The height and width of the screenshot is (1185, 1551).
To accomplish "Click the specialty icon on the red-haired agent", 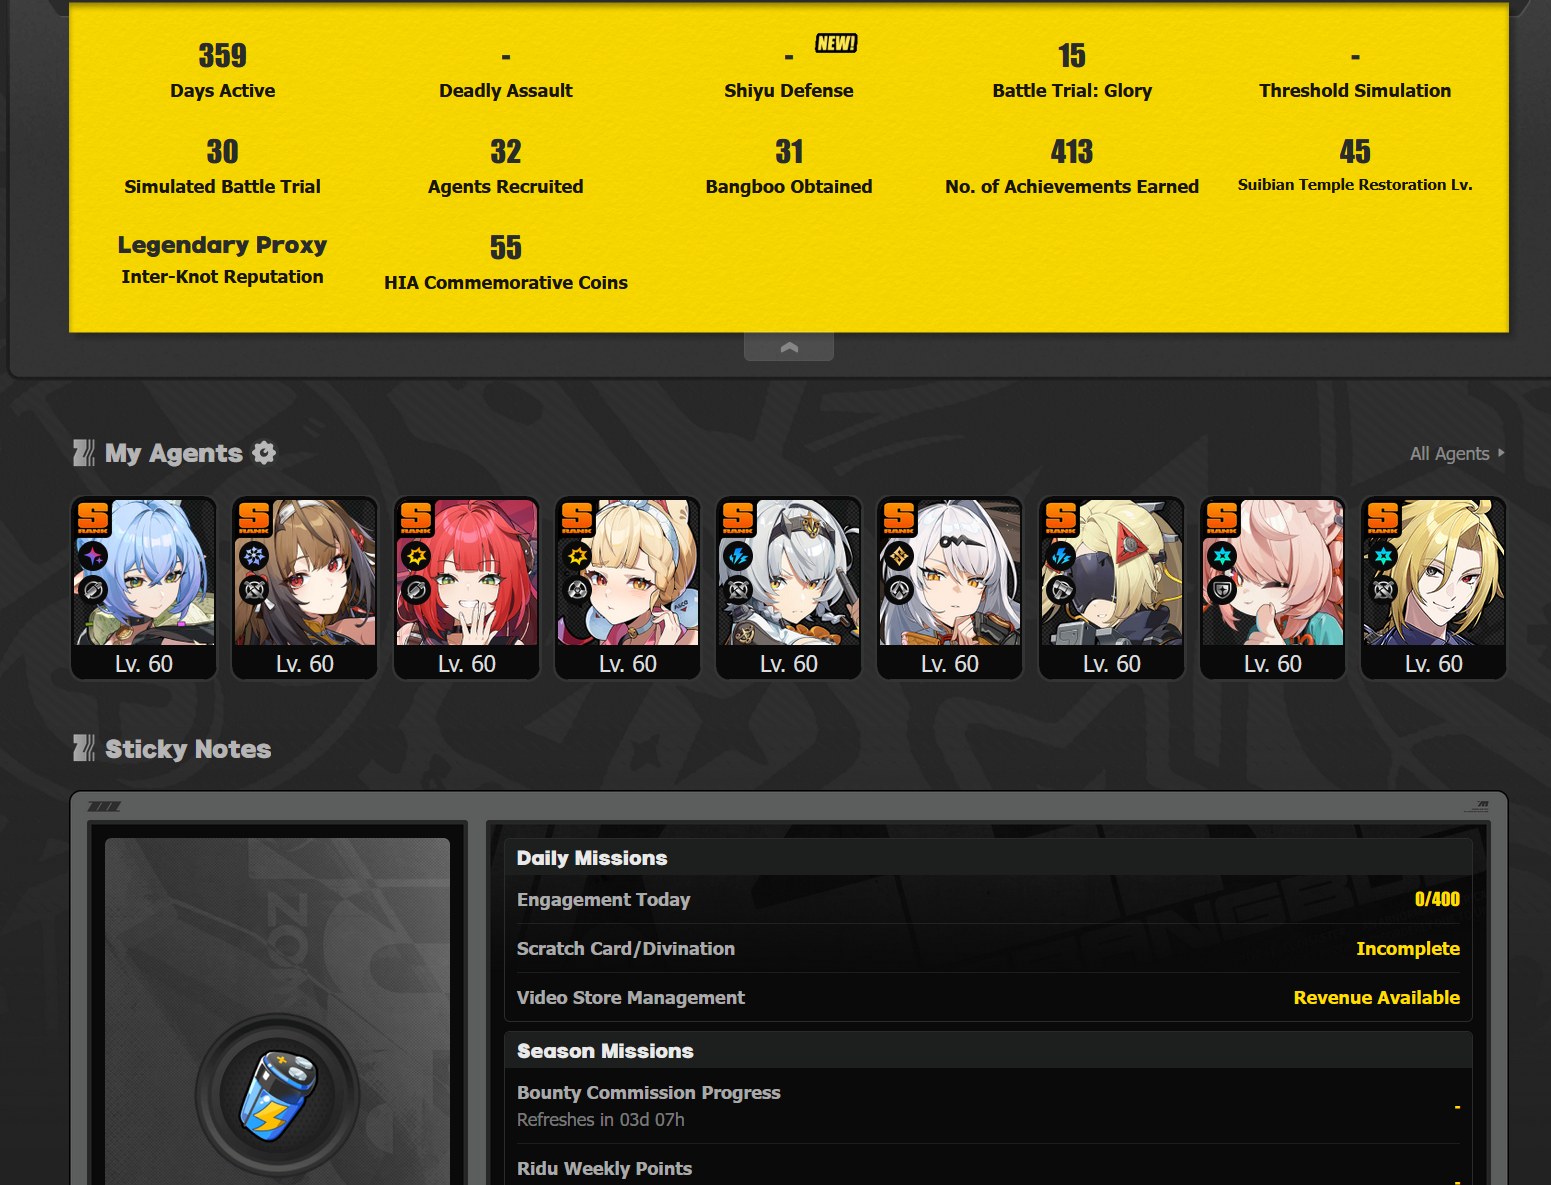I will [416, 590].
